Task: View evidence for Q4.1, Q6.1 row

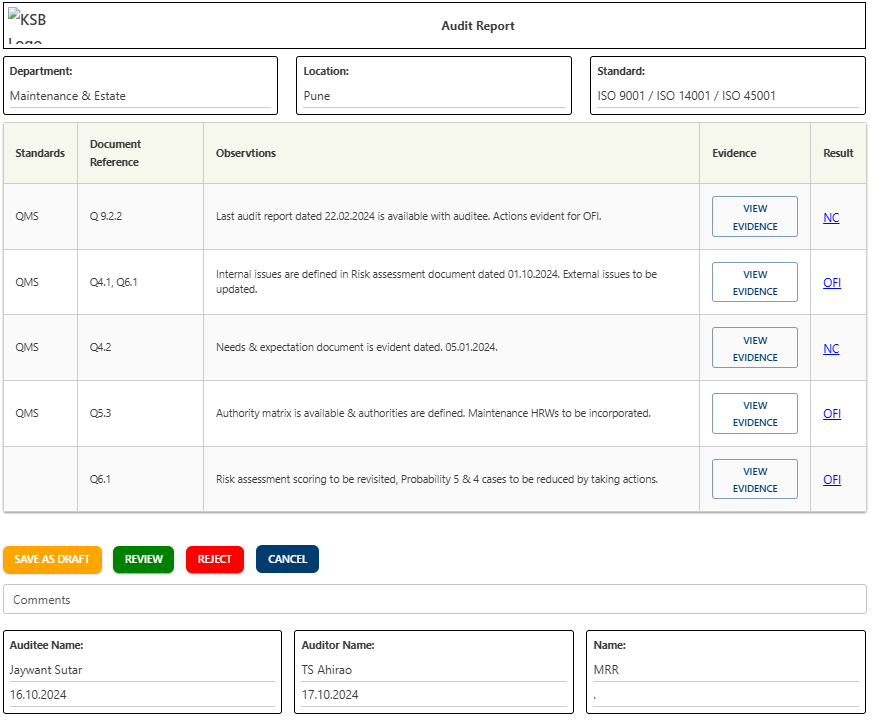Action: tap(754, 283)
